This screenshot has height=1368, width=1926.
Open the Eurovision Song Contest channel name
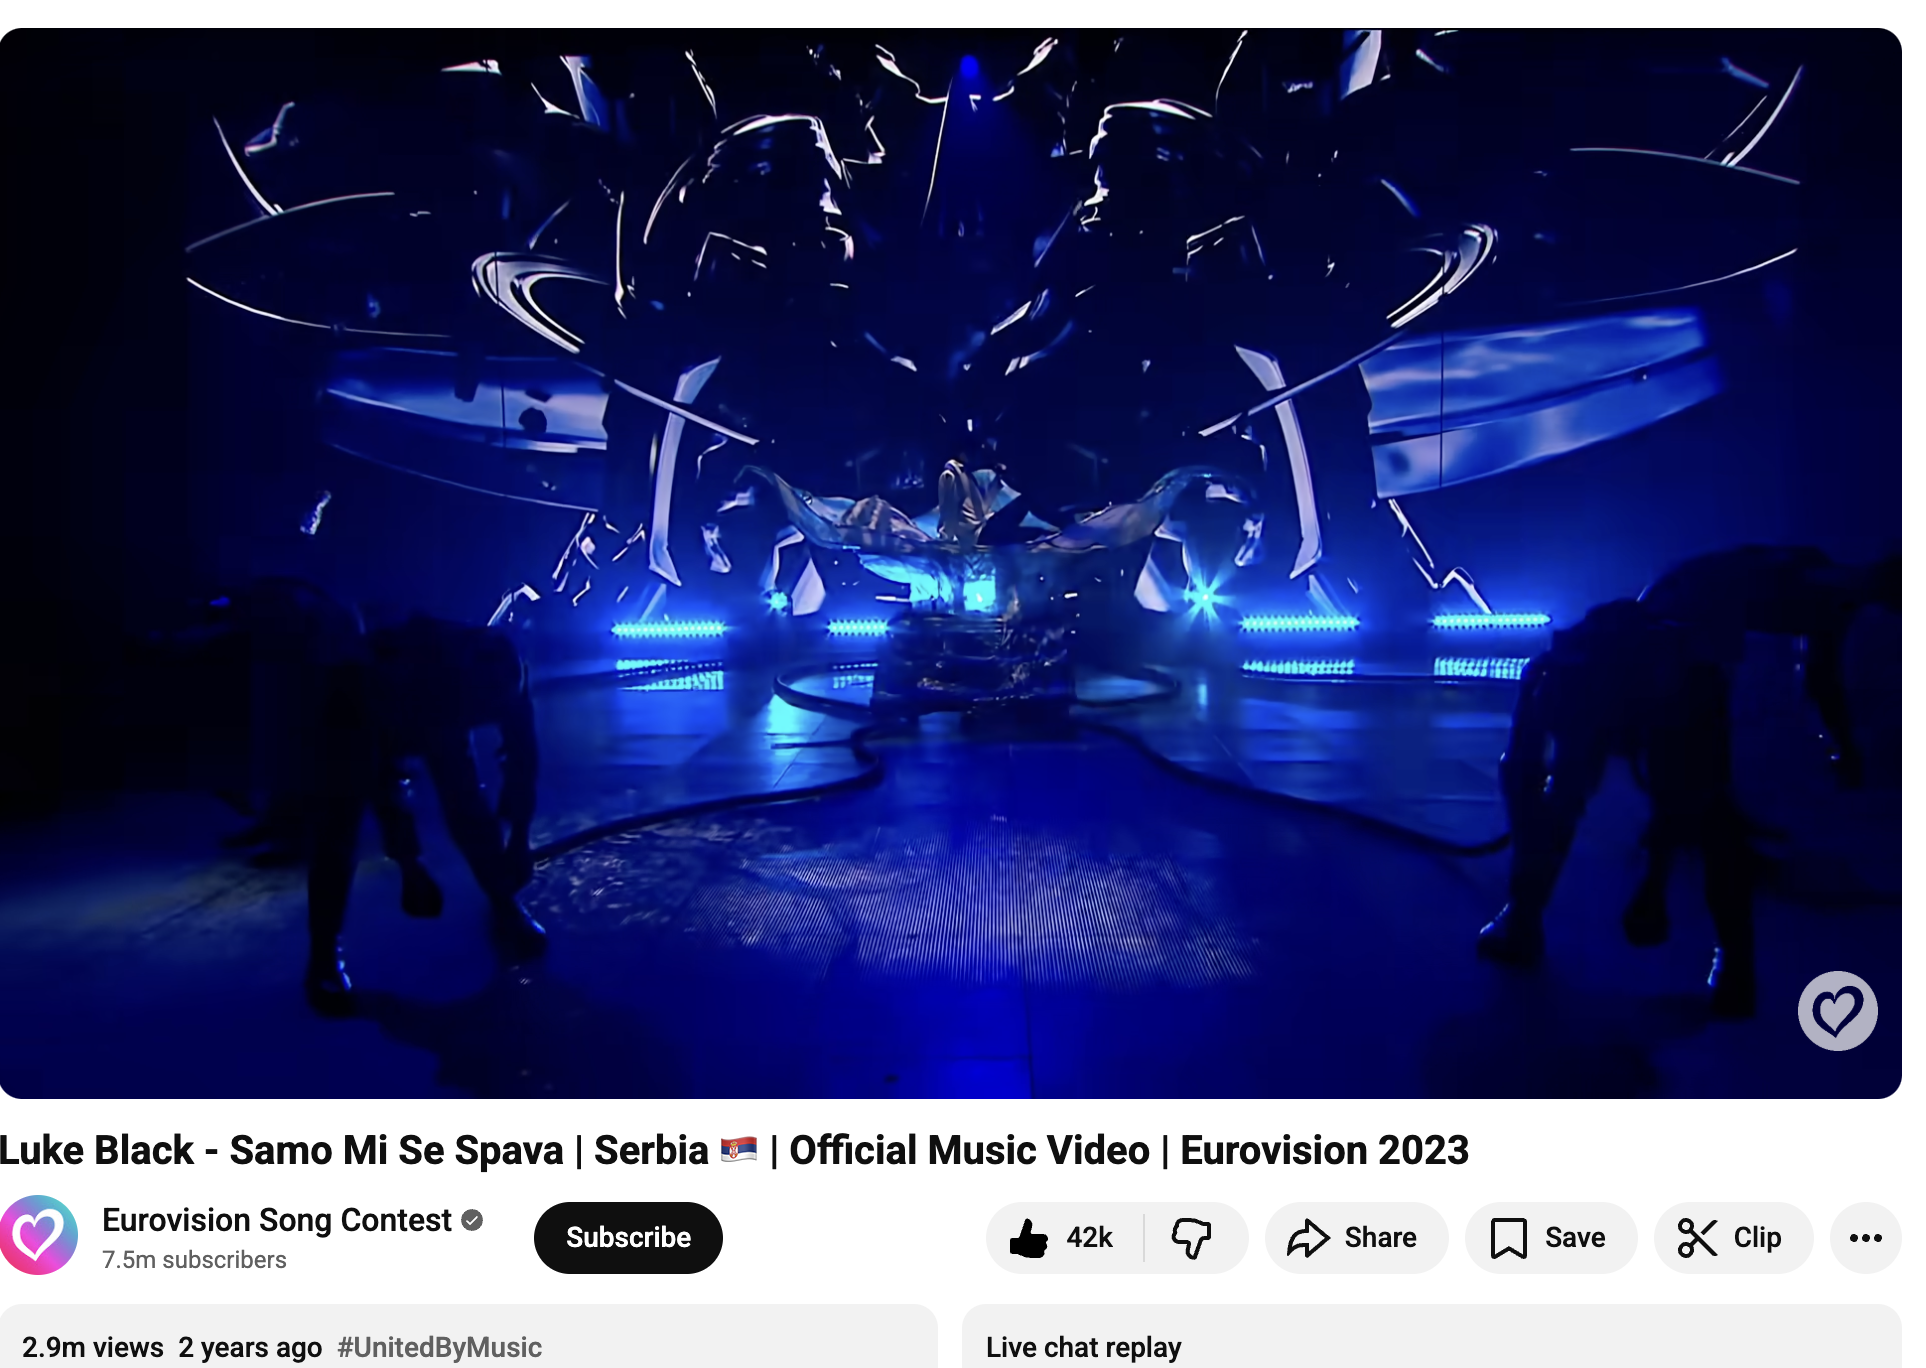pyautogui.click(x=277, y=1220)
